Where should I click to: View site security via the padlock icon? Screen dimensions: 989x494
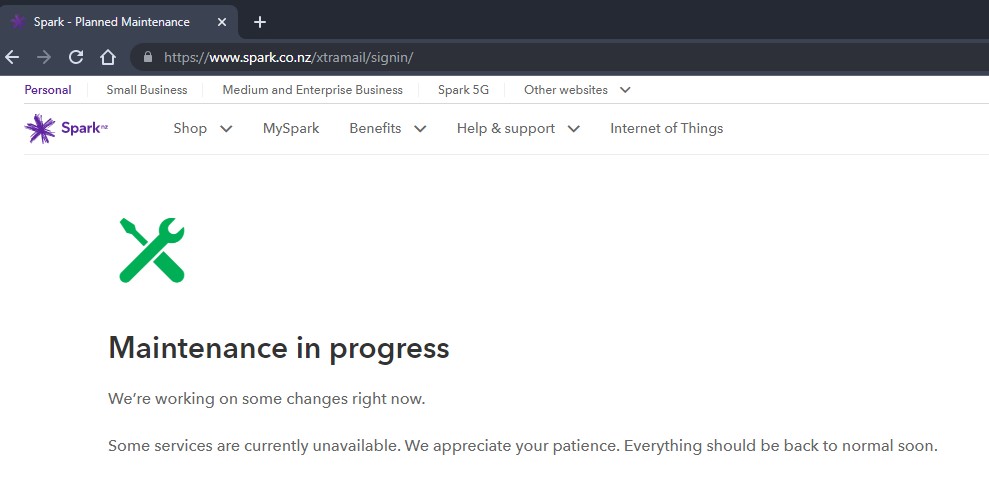(148, 57)
